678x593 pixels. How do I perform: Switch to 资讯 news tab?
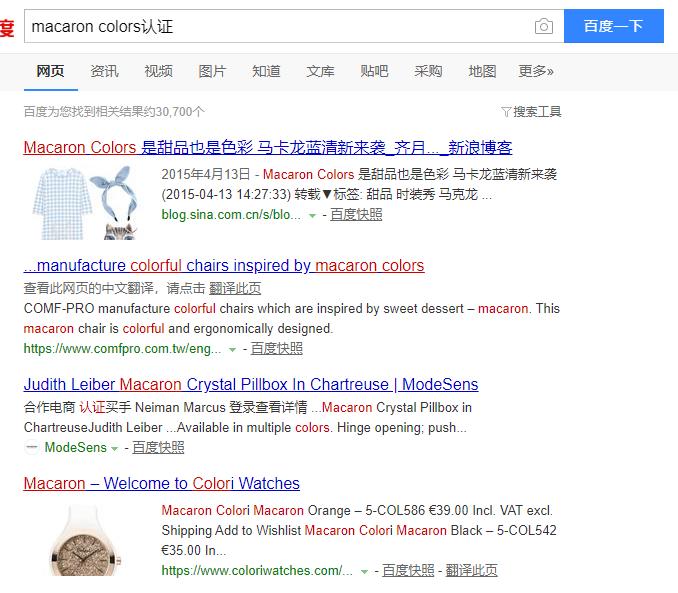[x=104, y=71]
